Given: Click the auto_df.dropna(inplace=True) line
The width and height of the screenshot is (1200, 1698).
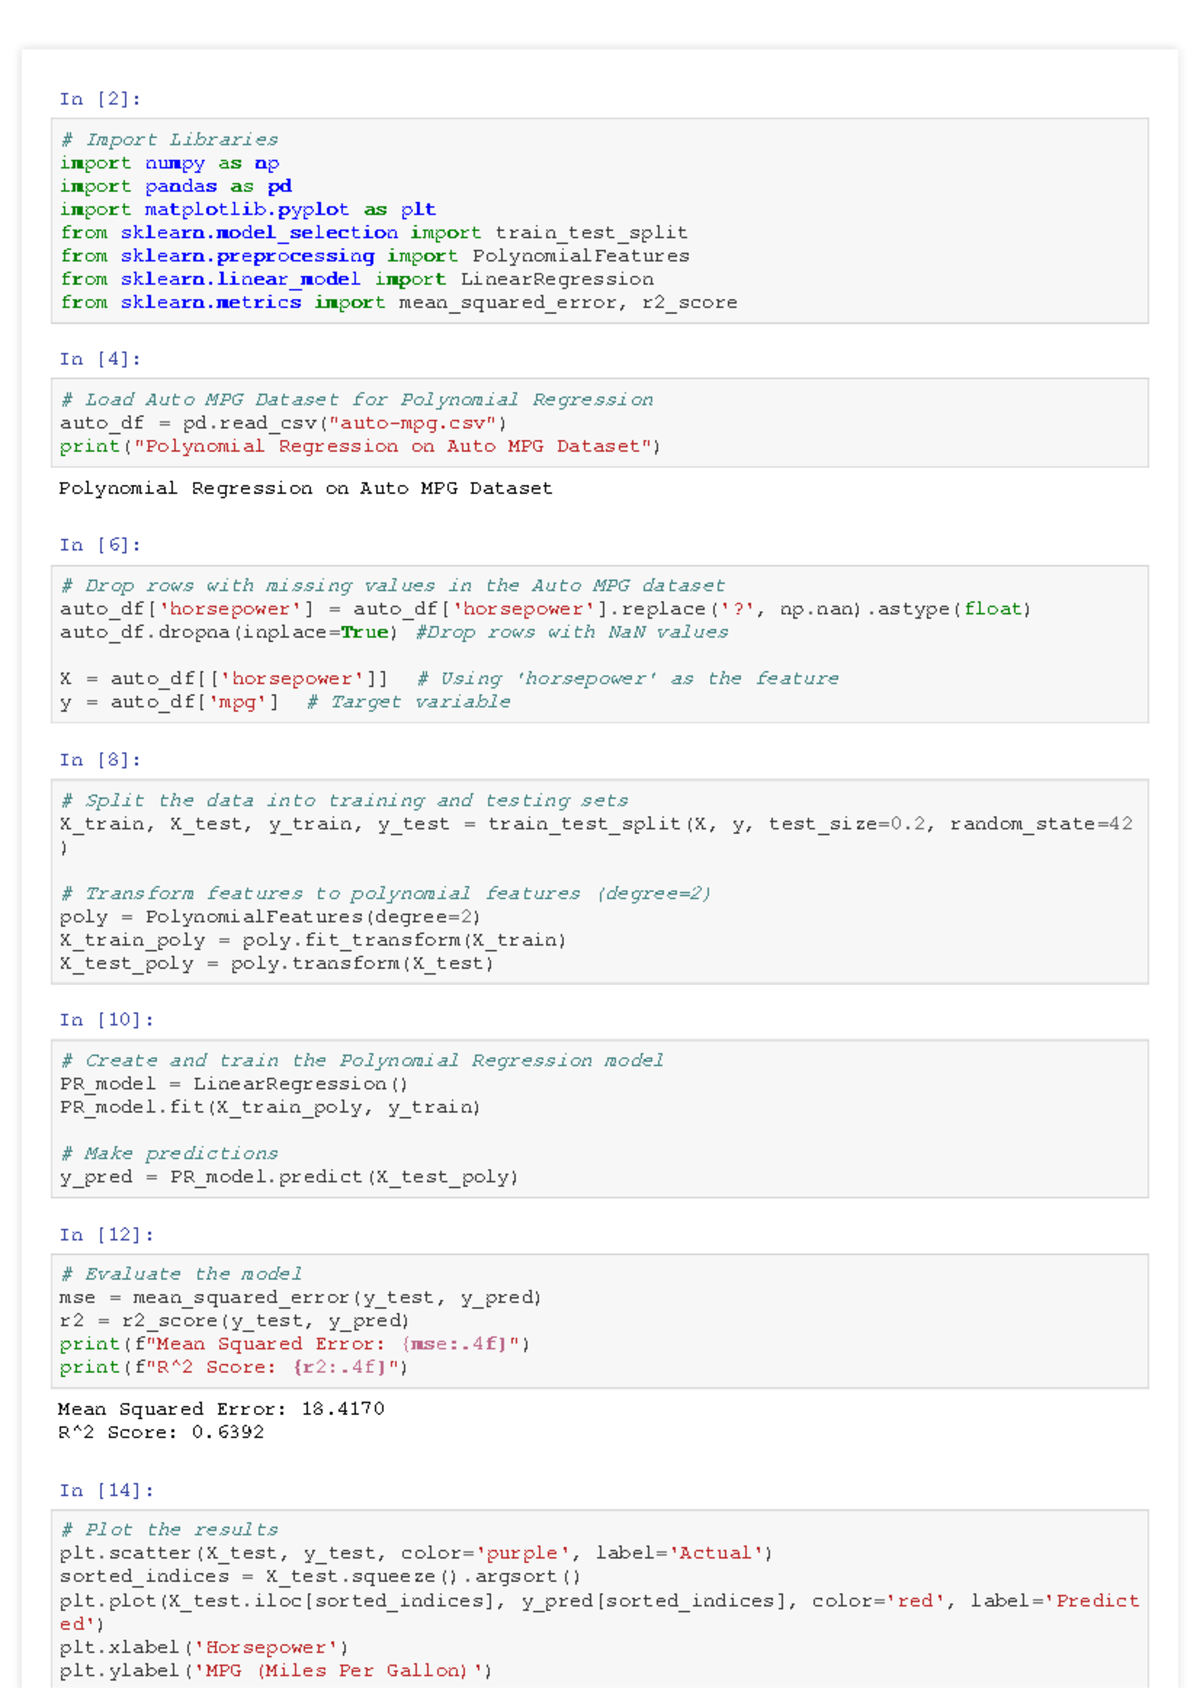Looking at the screenshot, I should pyautogui.click(x=228, y=632).
